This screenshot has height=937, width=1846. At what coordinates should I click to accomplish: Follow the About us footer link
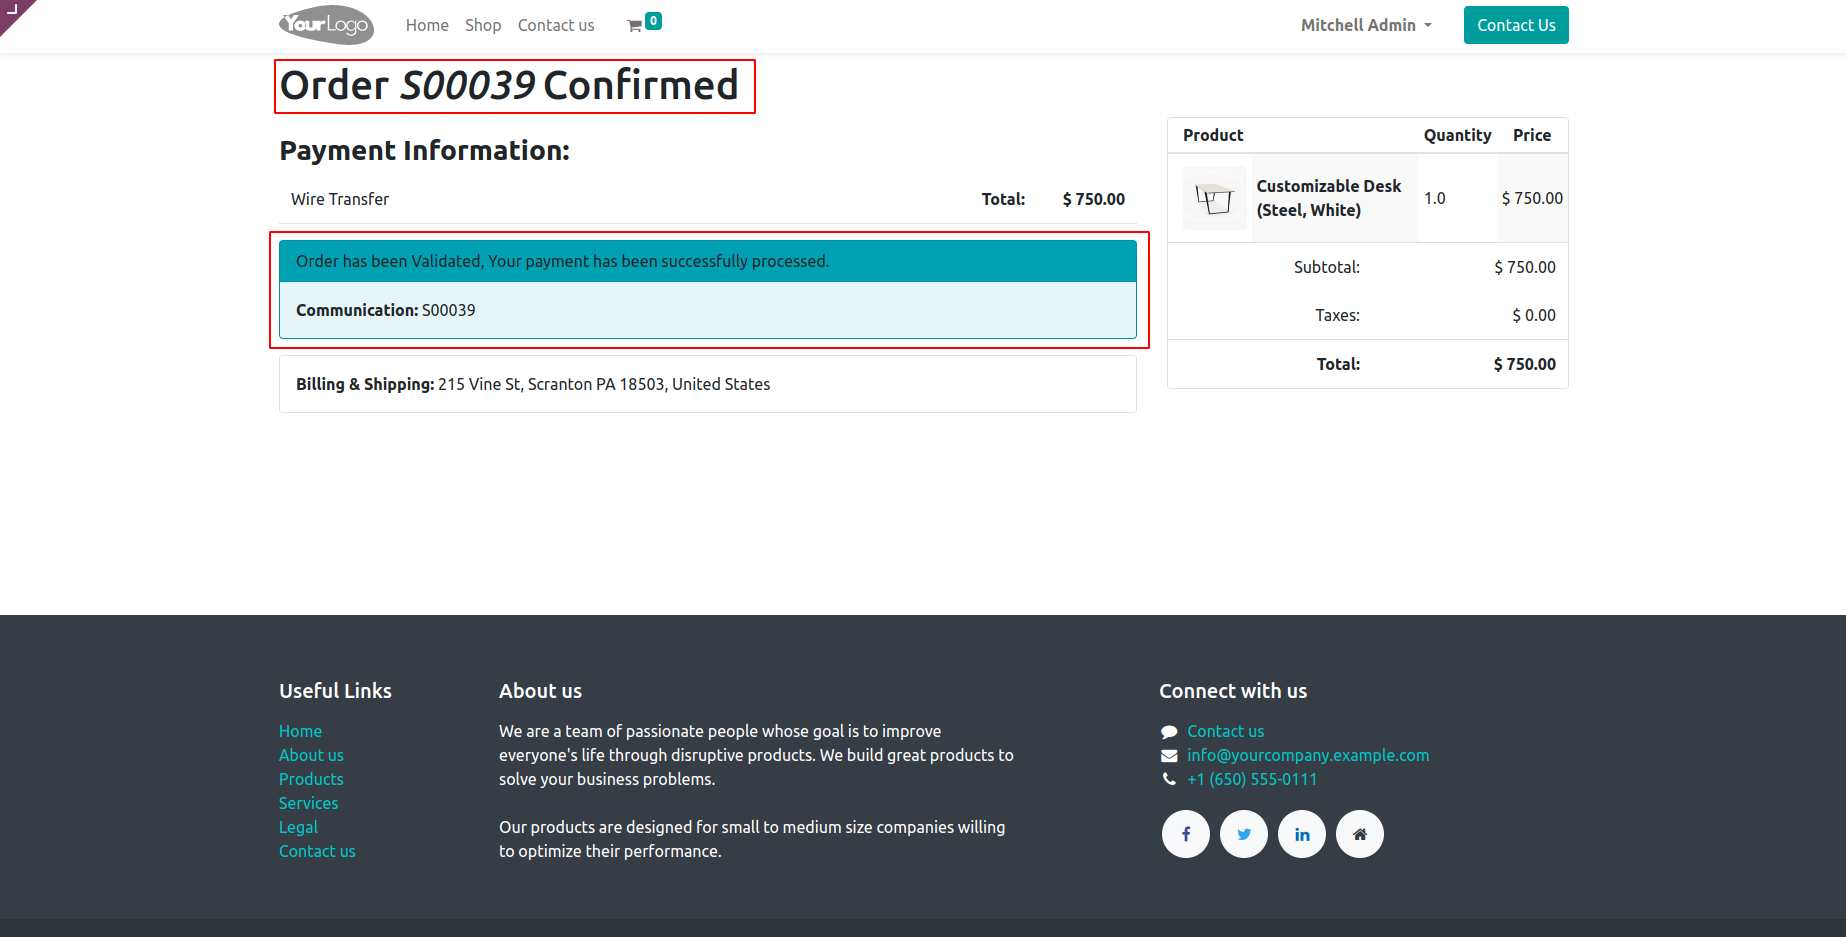coord(311,755)
